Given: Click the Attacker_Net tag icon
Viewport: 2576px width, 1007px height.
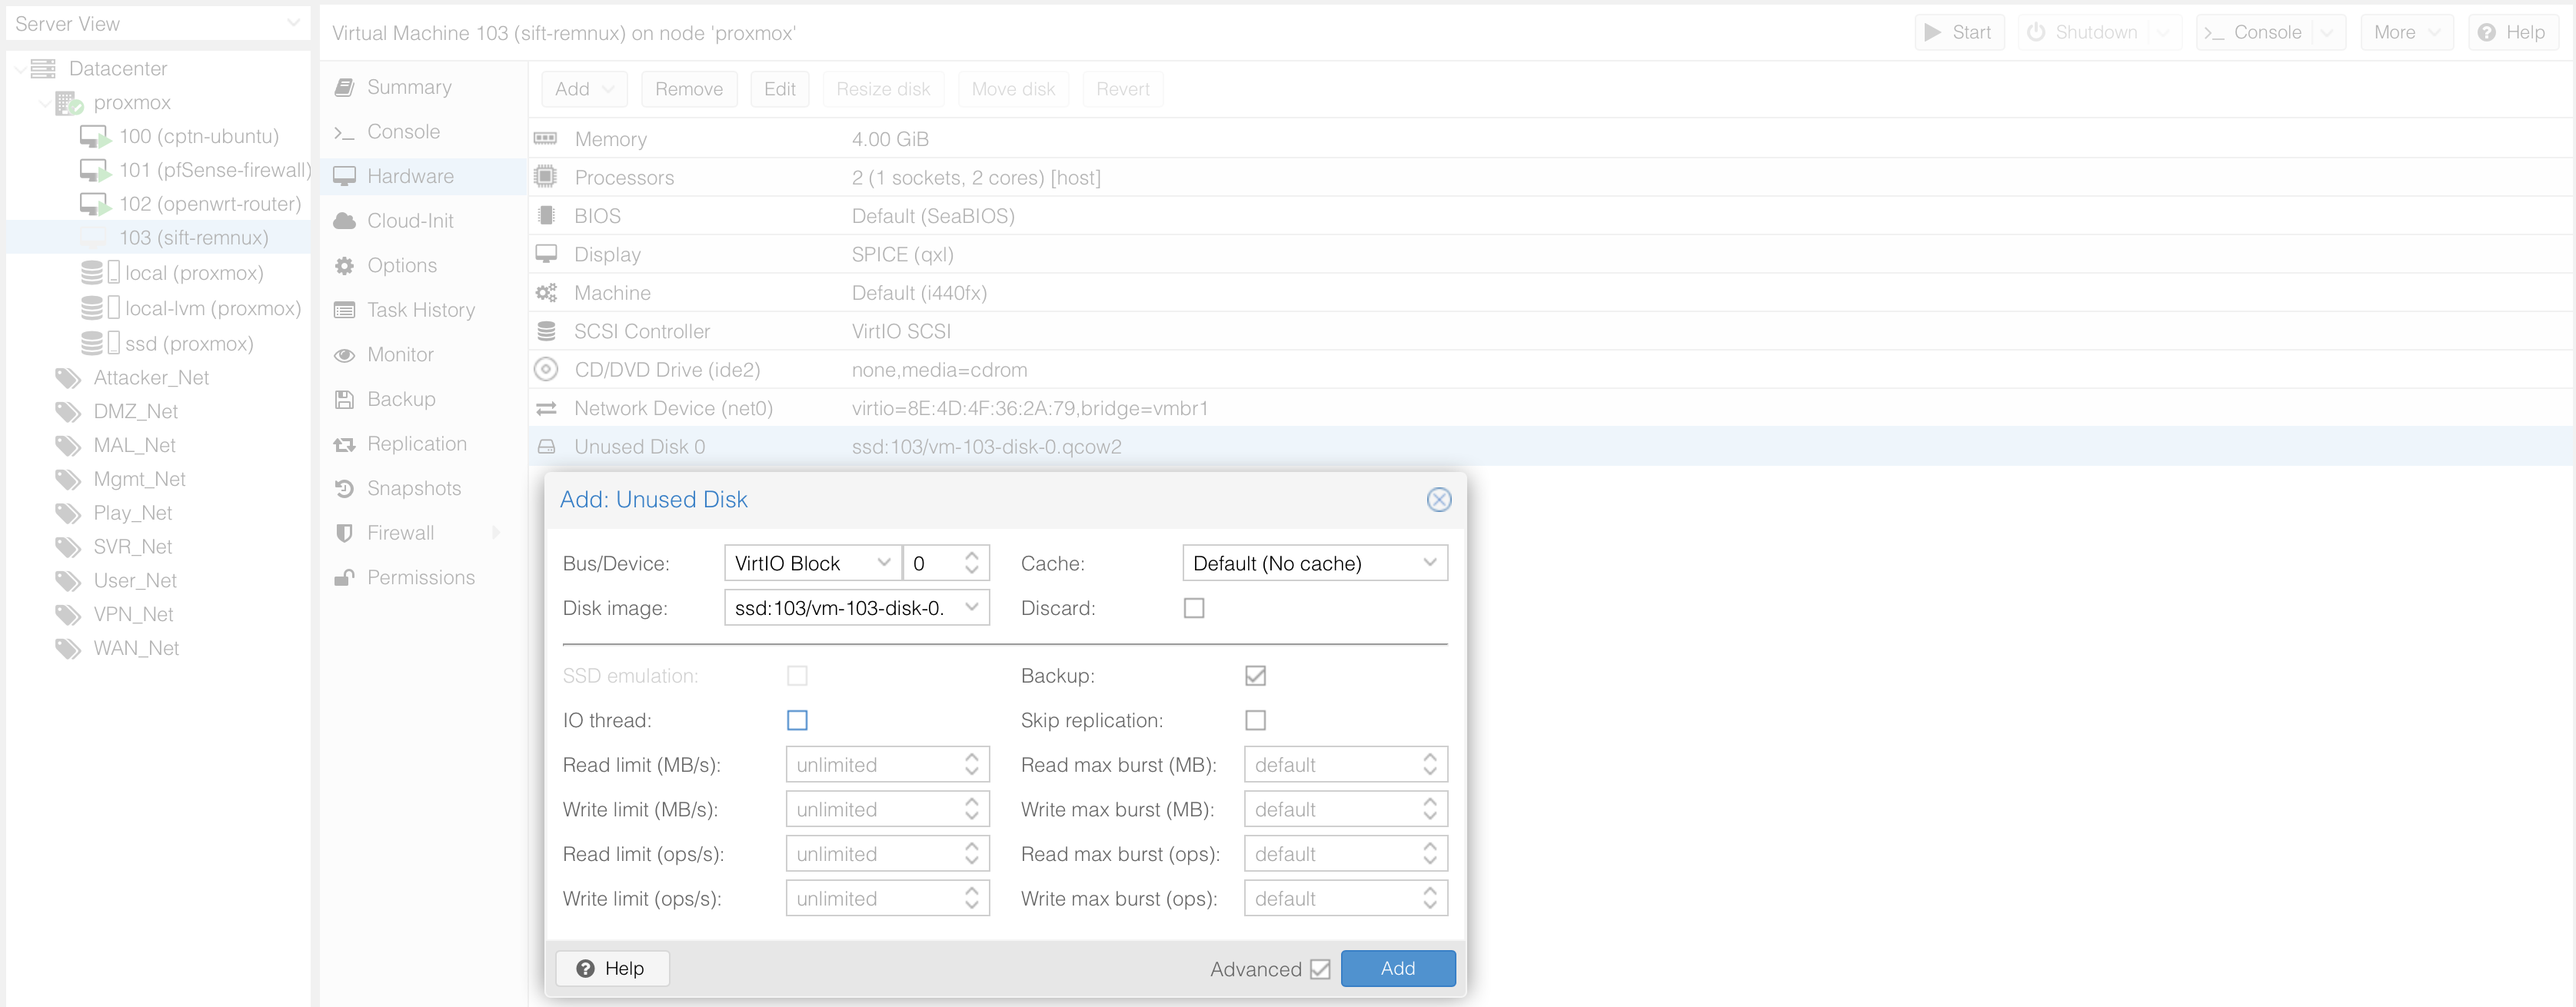Looking at the screenshot, I should [x=68, y=378].
